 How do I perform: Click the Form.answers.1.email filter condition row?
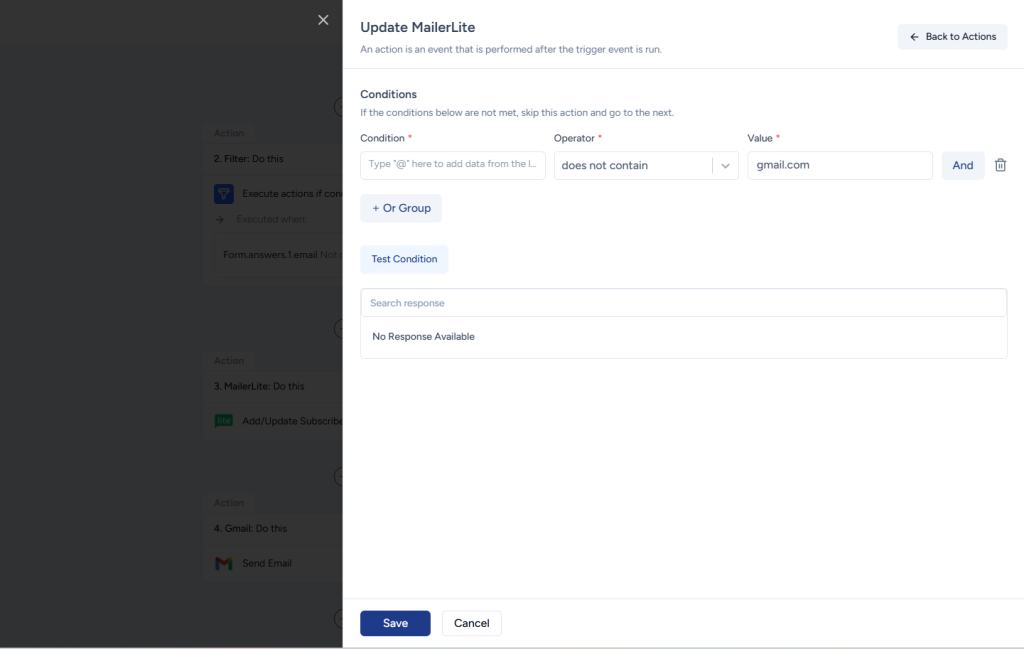click(275, 255)
